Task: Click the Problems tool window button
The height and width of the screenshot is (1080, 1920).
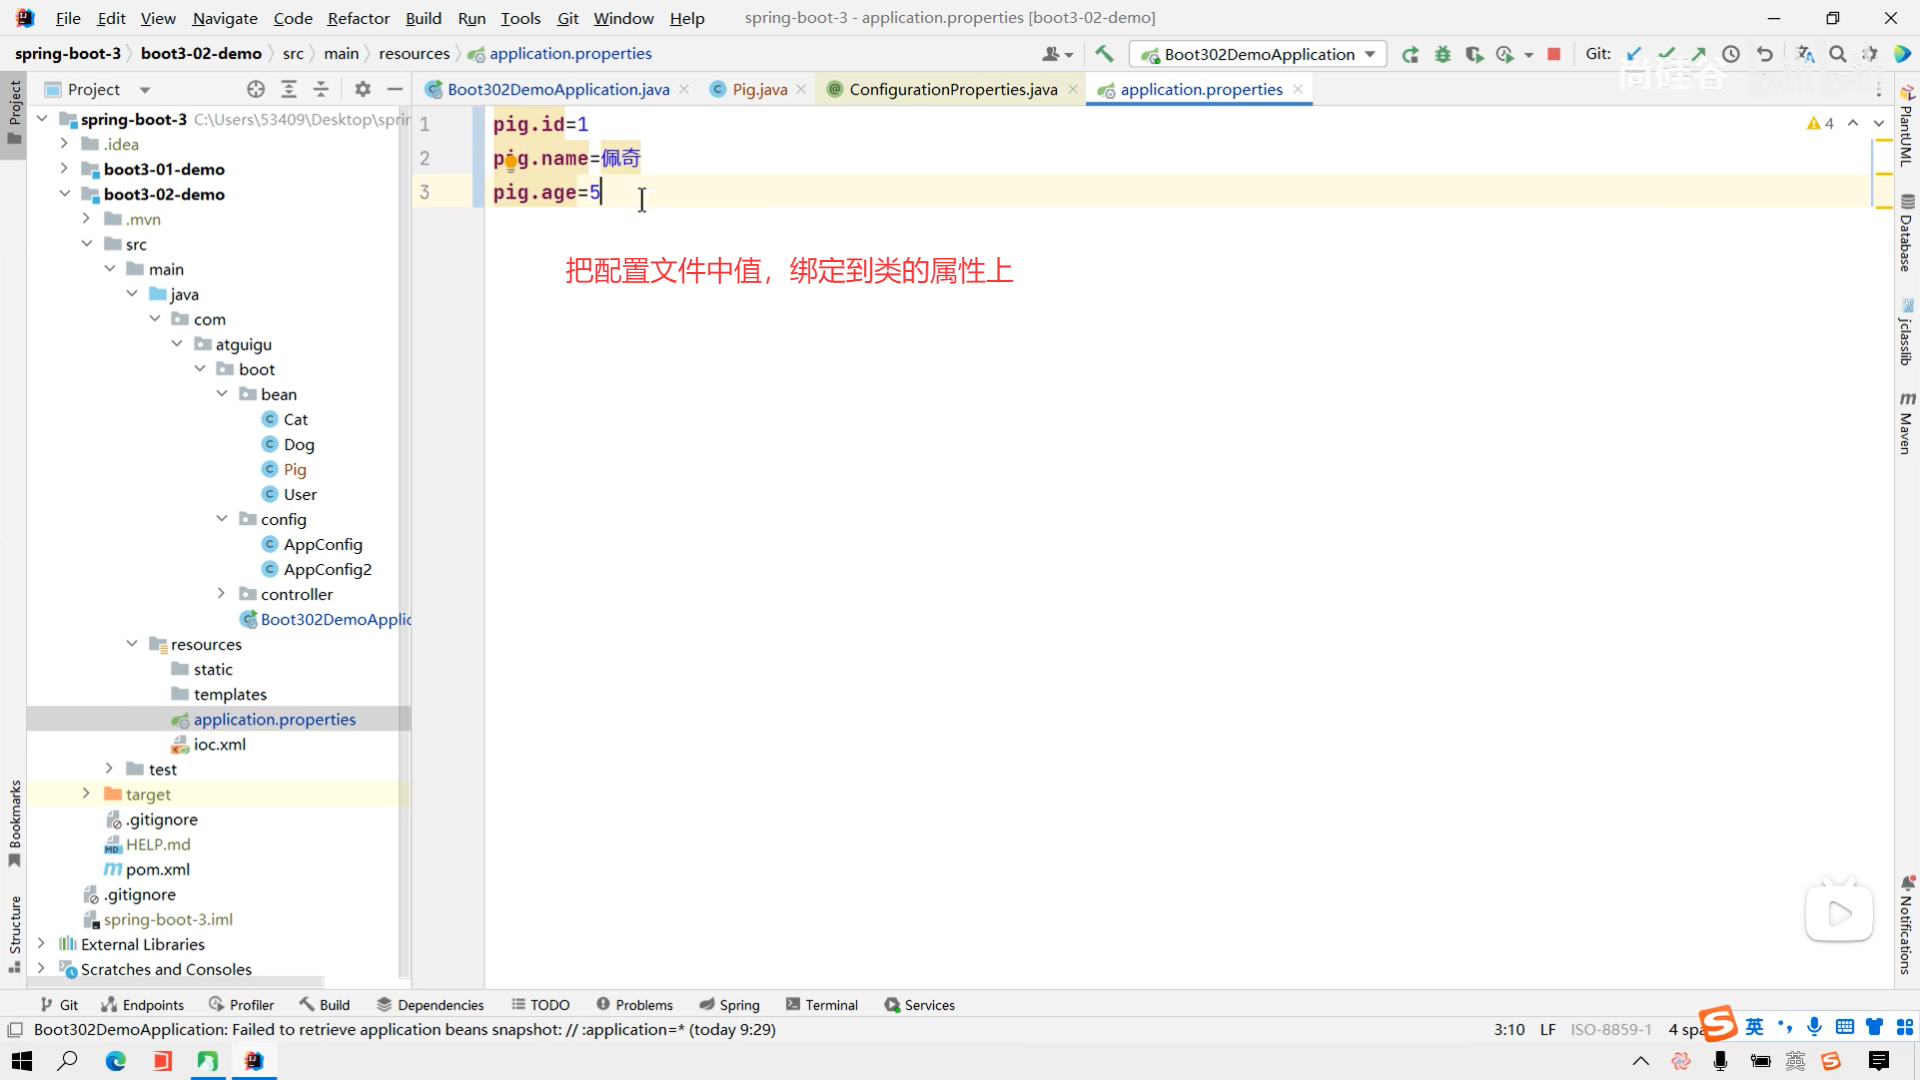Action: click(634, 1005)
